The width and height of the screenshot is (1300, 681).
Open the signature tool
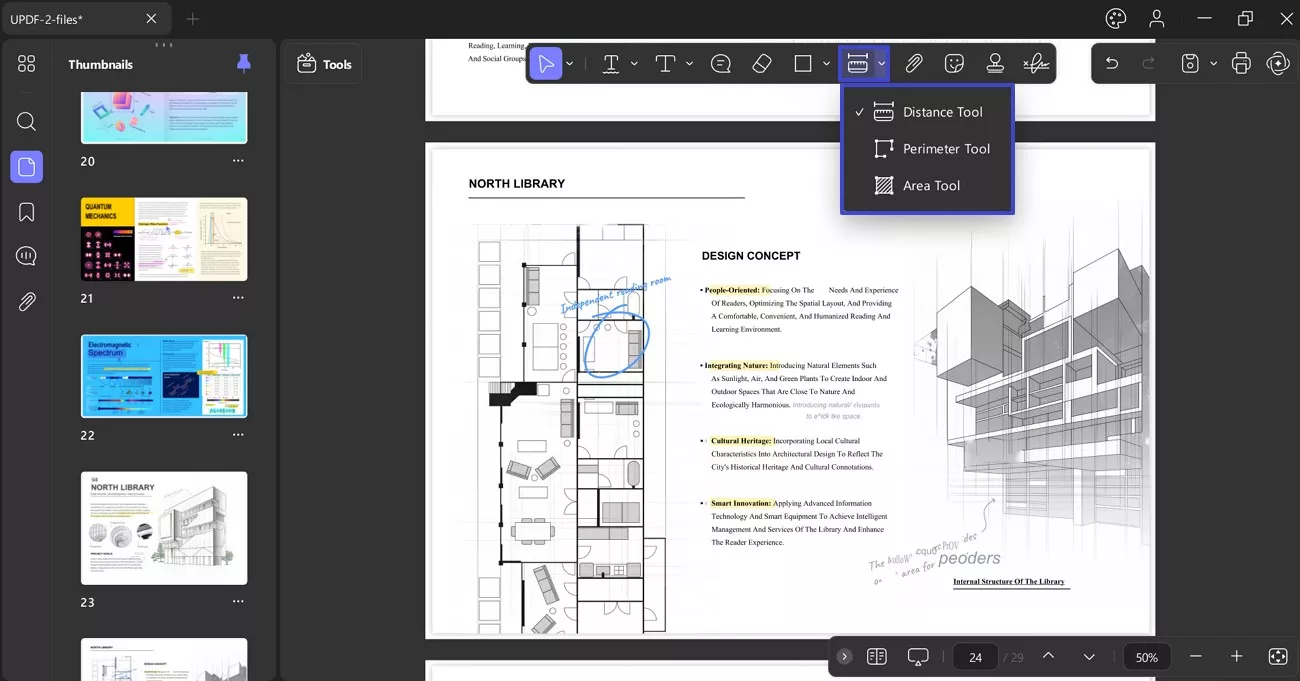tap(1036, 64)
